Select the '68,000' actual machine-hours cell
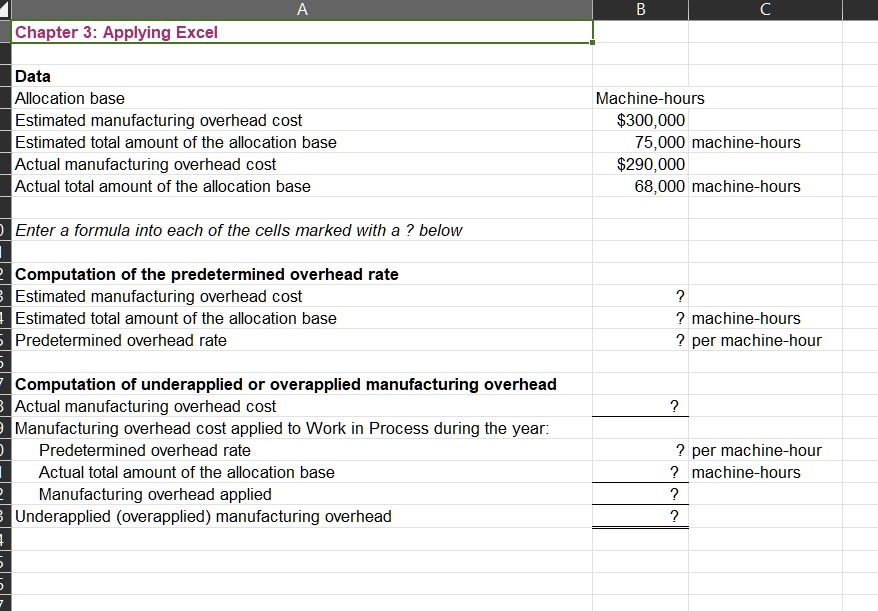Image resolution: width=878 pixels, height=611 pixels. click(x=640, y=186)
